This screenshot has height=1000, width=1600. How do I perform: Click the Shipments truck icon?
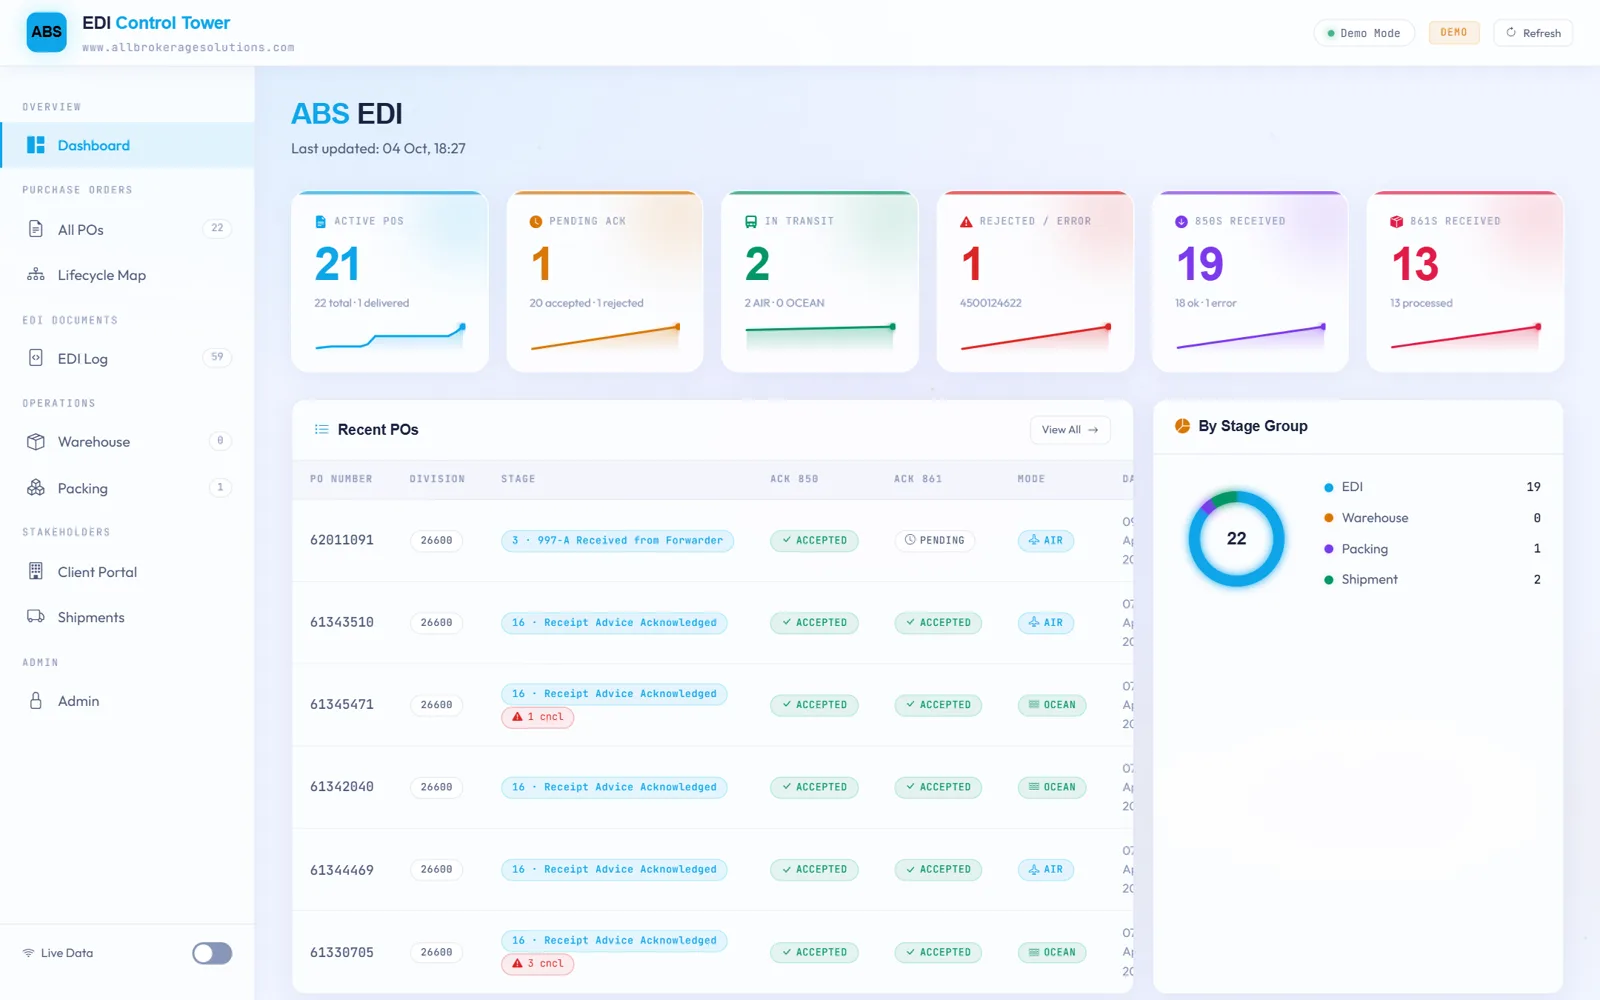click(36, 616)
